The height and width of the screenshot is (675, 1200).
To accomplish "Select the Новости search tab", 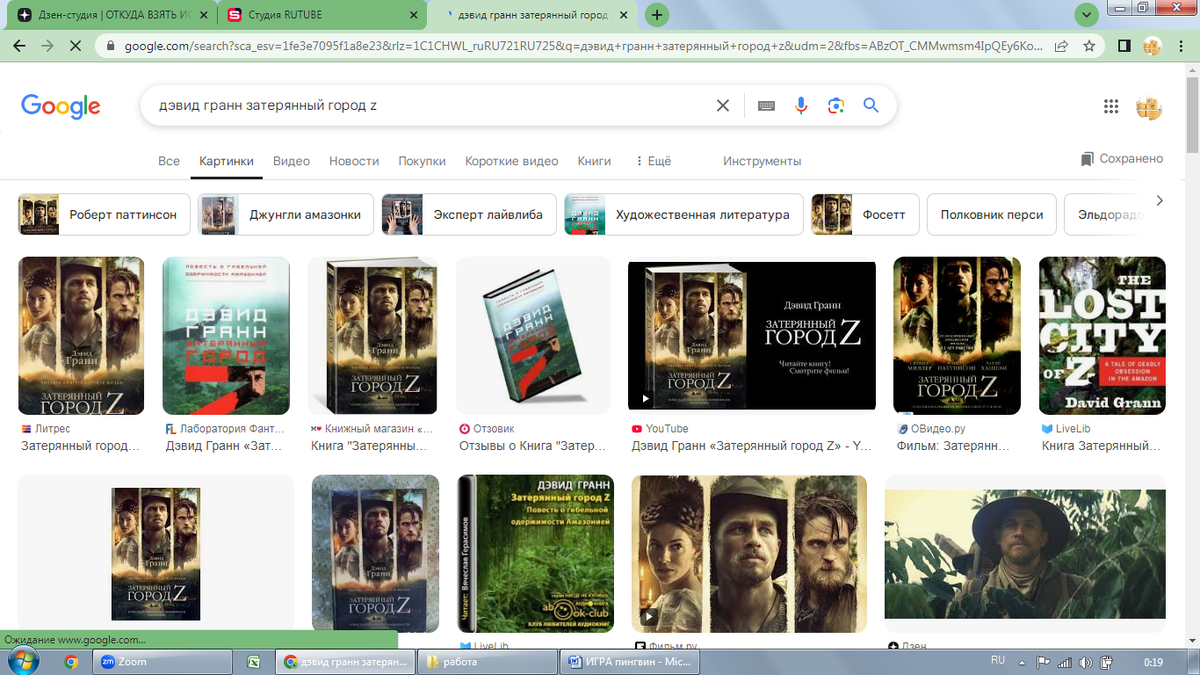I will [x=354, y=161].
